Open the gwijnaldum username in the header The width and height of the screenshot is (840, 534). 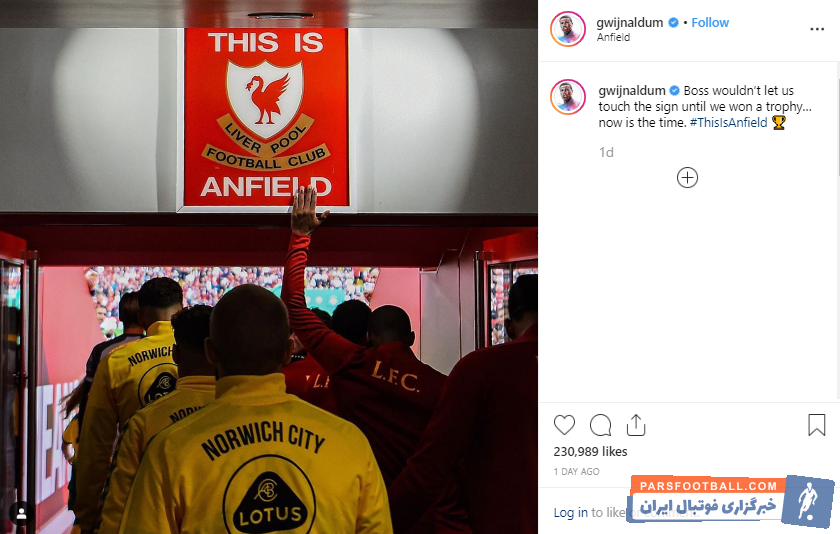tap(629, 22)
